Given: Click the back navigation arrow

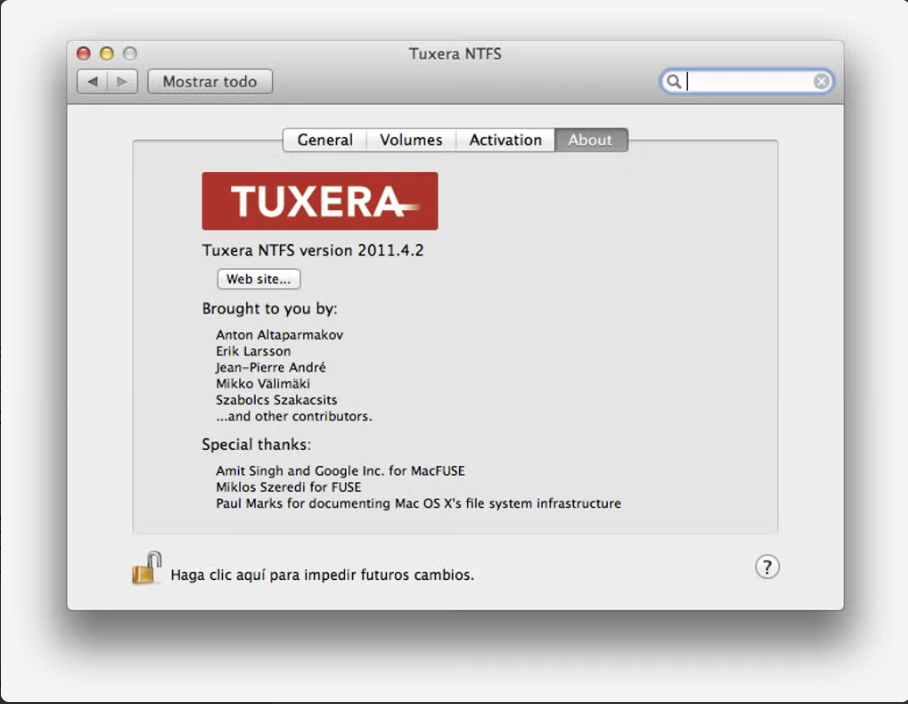Looking at the screenshot, I should pyautogui.click(x=93, y=82).
